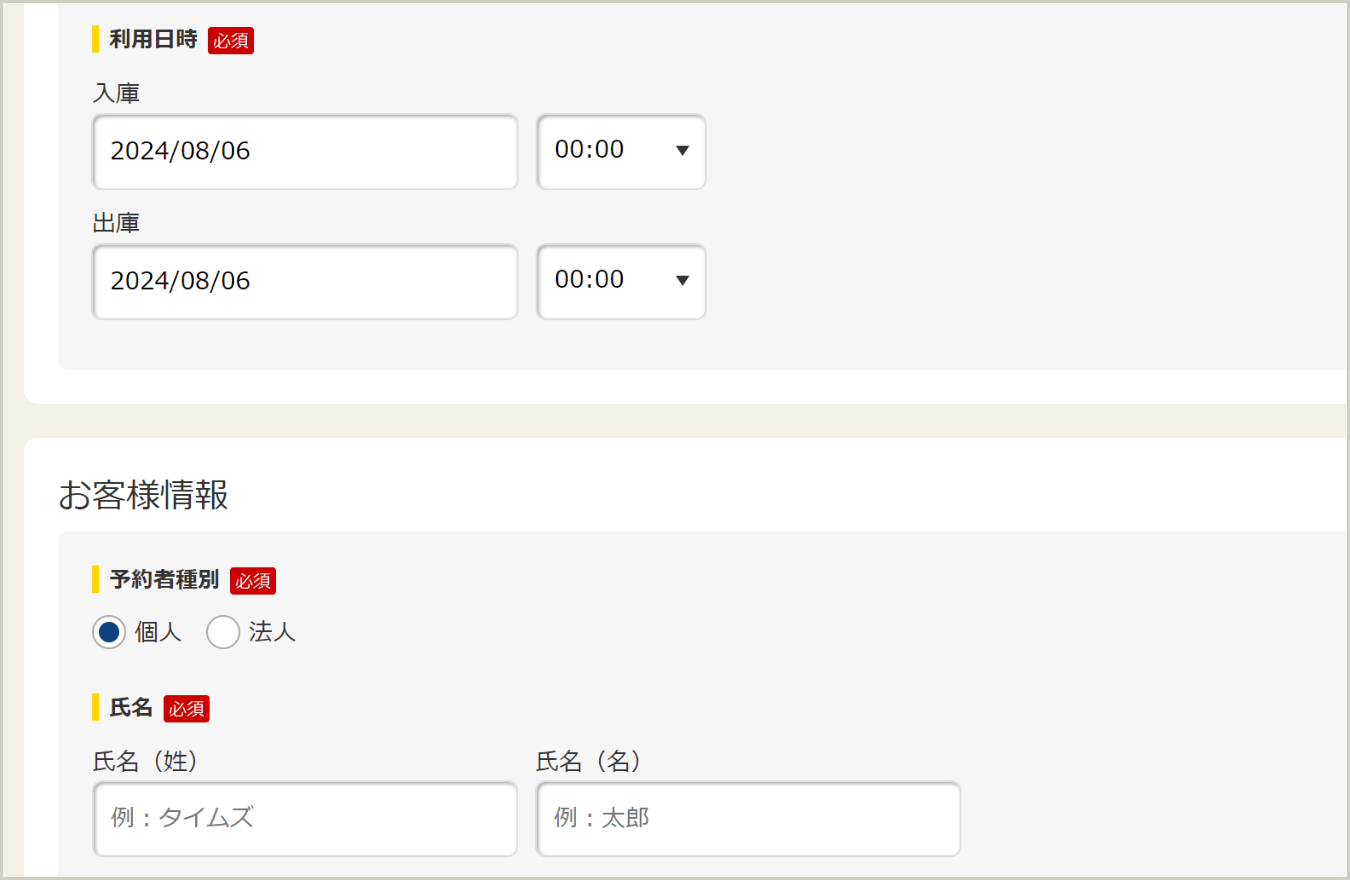1350x880 pixels.
Task: Click the 出庫 label above the date
Action: click(116, 223)
